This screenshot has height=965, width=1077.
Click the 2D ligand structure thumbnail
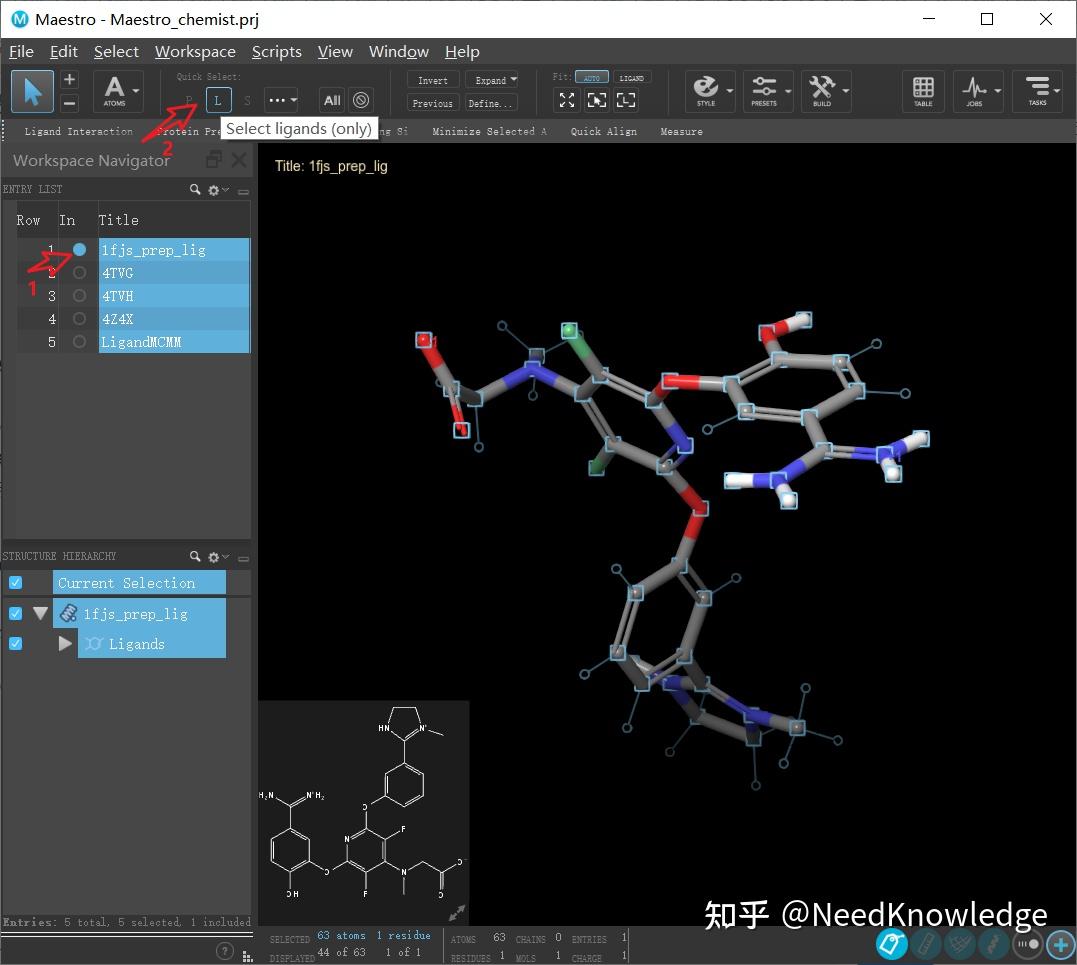(x=364, y=810)
